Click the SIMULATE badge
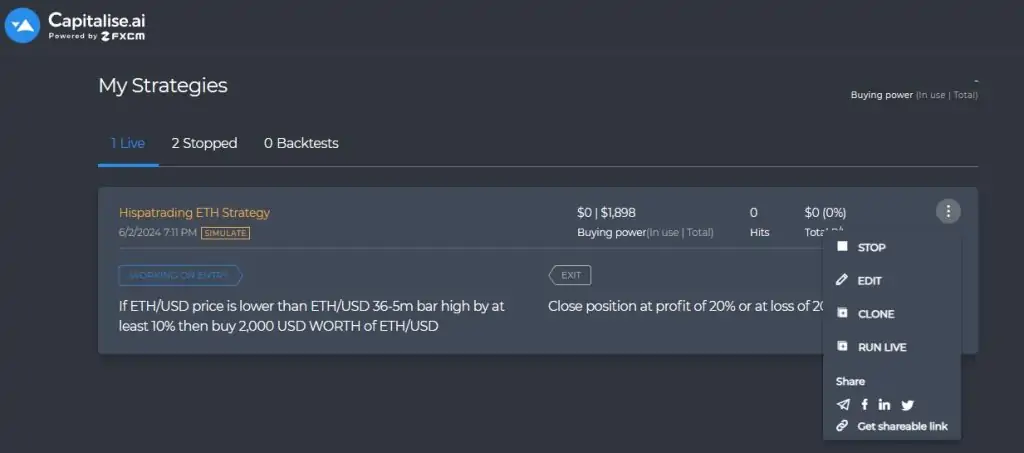The width and height of the screenshot is (1024, 453). coord(225,233)
